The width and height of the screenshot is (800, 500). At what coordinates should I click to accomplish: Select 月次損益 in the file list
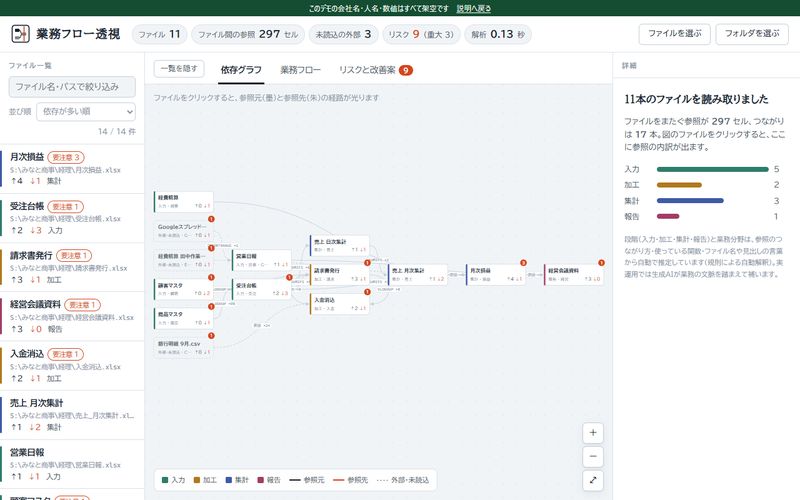tap(72, 169)
